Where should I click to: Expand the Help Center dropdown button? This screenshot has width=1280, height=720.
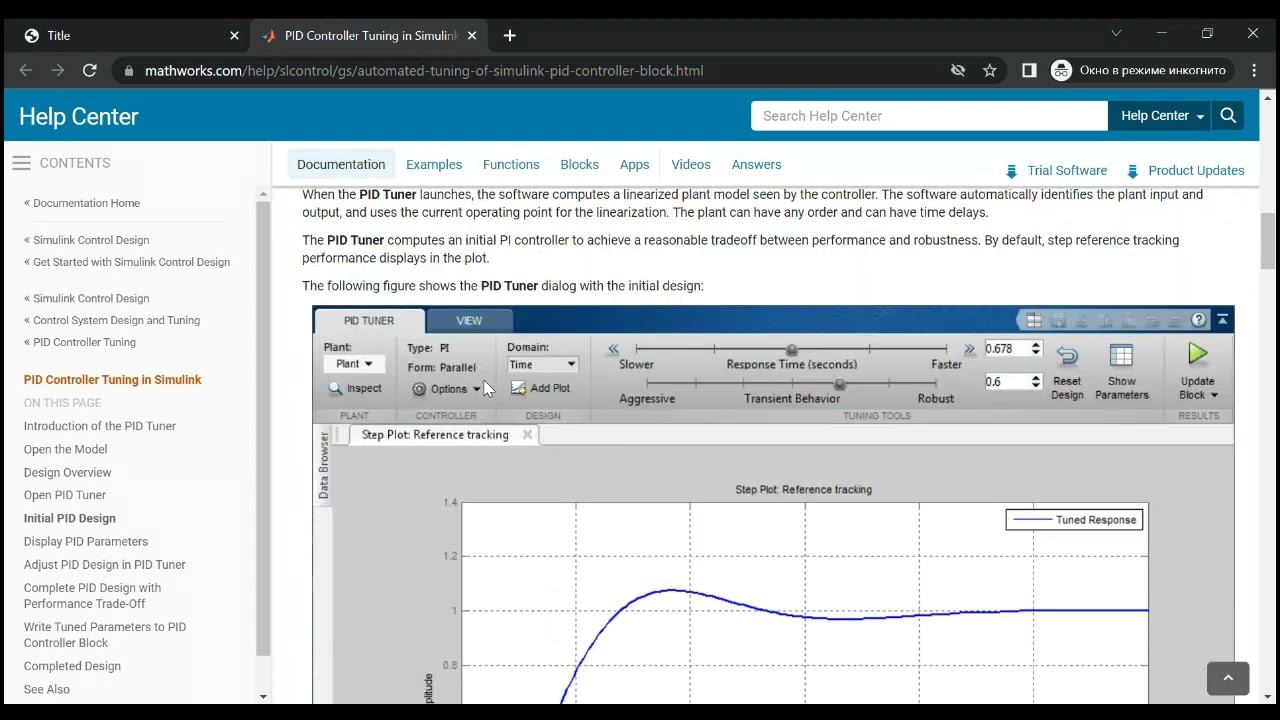tap(1160, 115)
